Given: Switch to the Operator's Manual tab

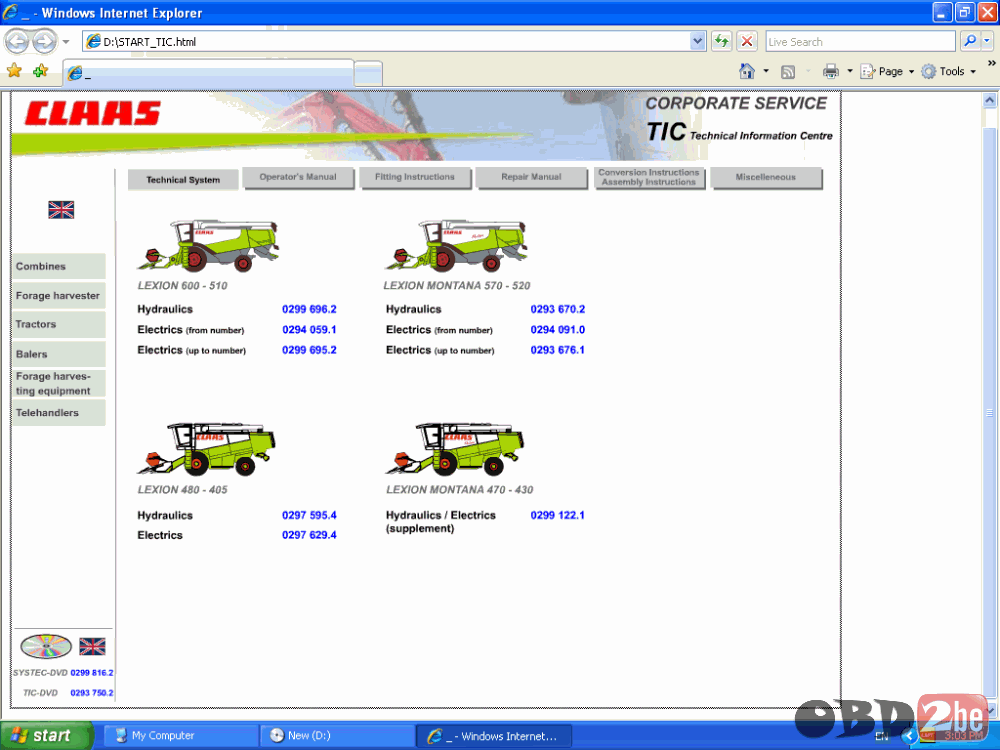Looking at the screenshot, I should (x=298, y=177).
